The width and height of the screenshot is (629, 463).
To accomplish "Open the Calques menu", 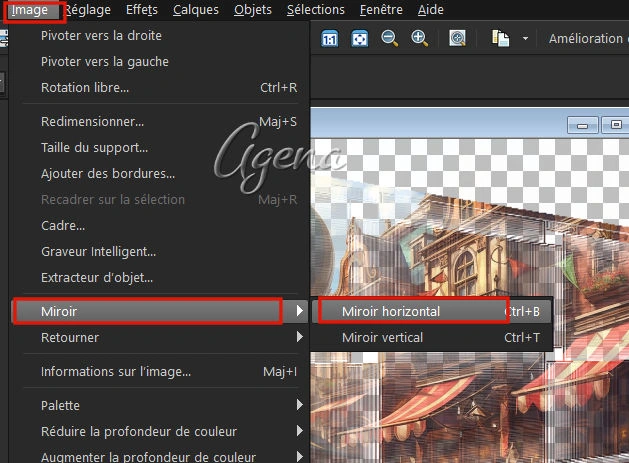I will coord(196,10).
